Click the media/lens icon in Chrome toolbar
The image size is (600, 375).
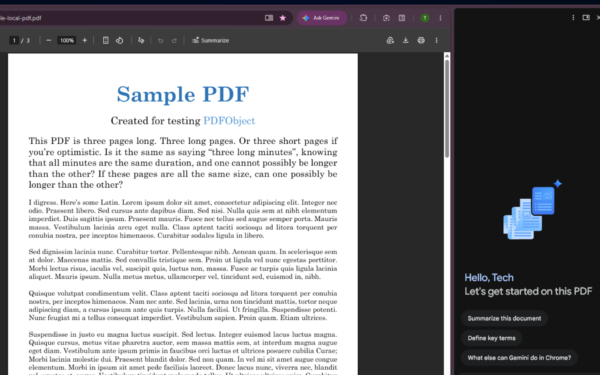tap(386, 18)
